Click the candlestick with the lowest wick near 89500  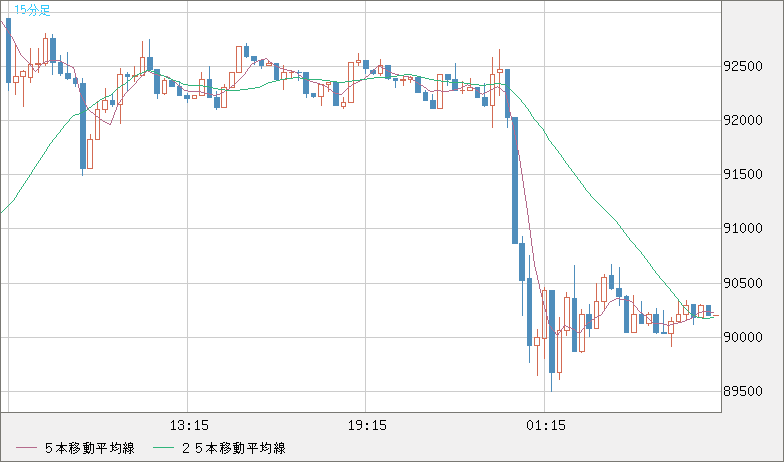coord(551,335)
